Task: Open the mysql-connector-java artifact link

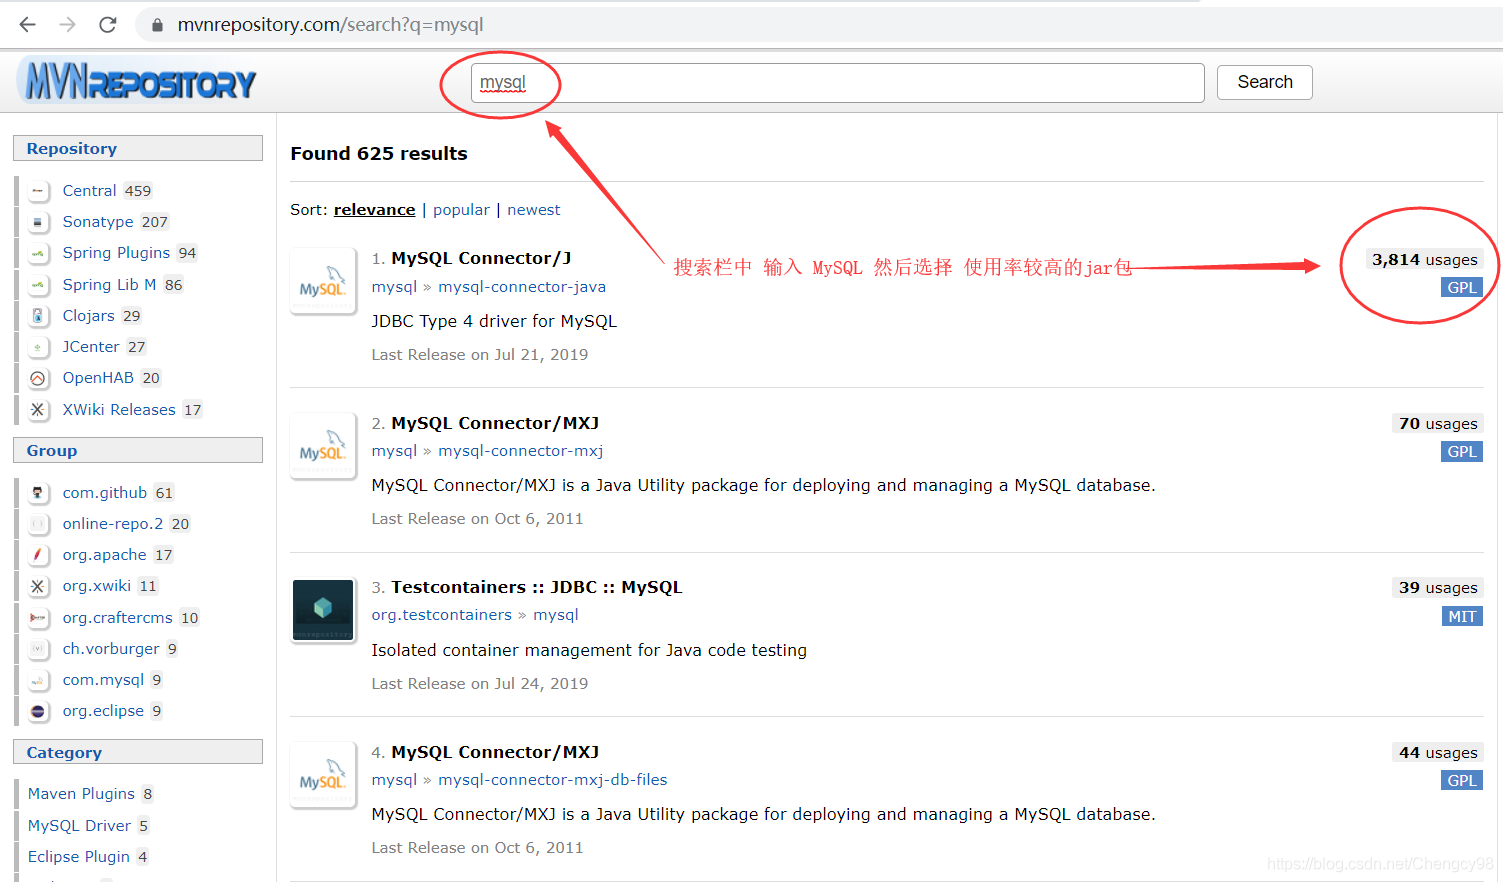Action: 522,287
